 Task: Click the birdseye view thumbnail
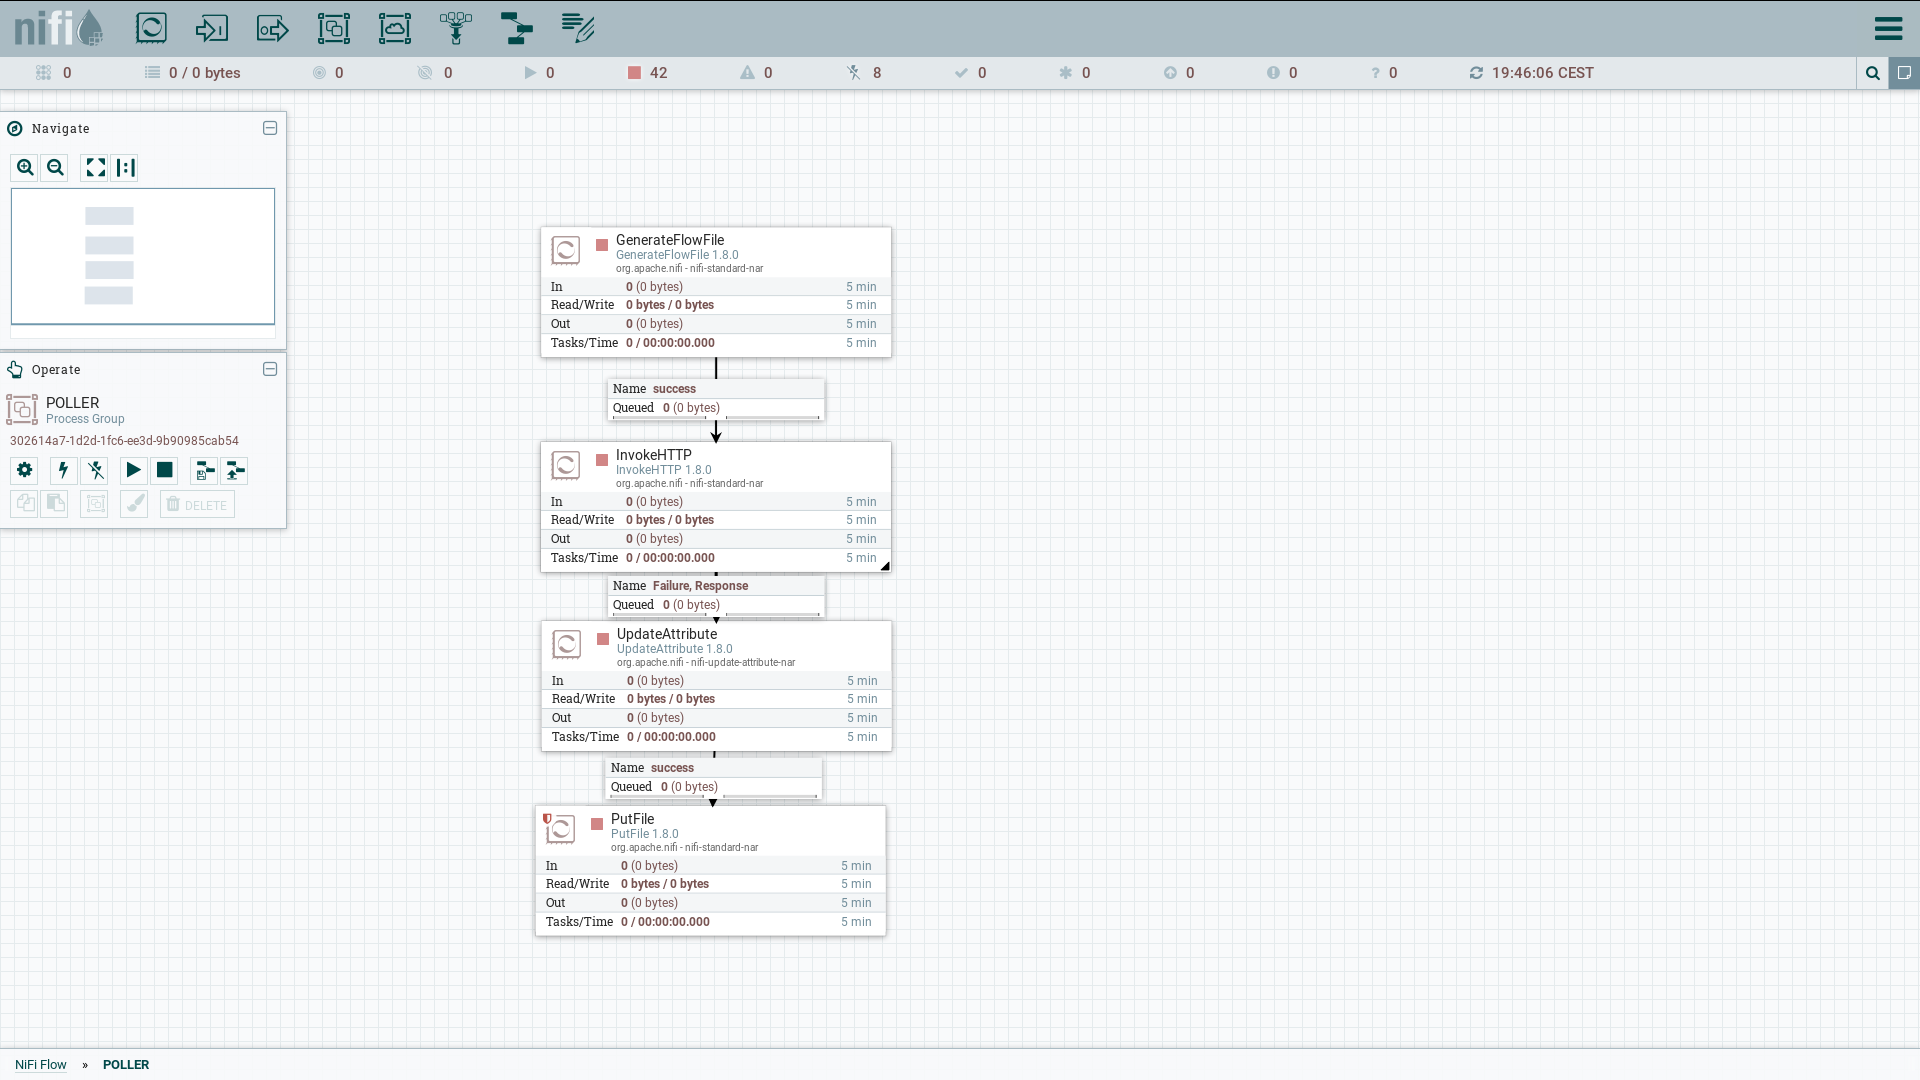click(143, 256)
